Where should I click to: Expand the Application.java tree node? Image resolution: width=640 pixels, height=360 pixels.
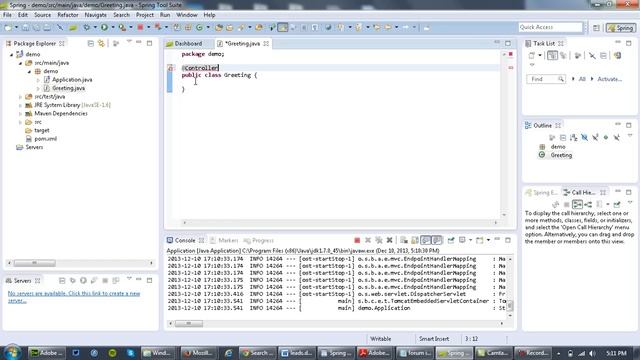click(x=38, y=80)
